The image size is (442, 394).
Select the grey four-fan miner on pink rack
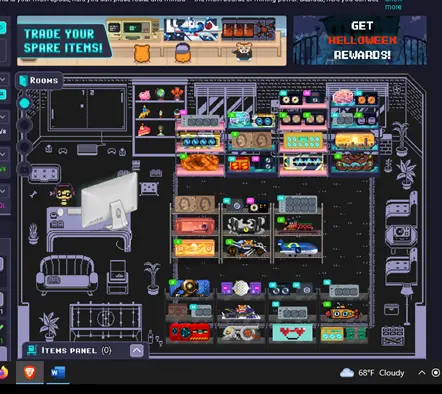(x=200, y=121)
